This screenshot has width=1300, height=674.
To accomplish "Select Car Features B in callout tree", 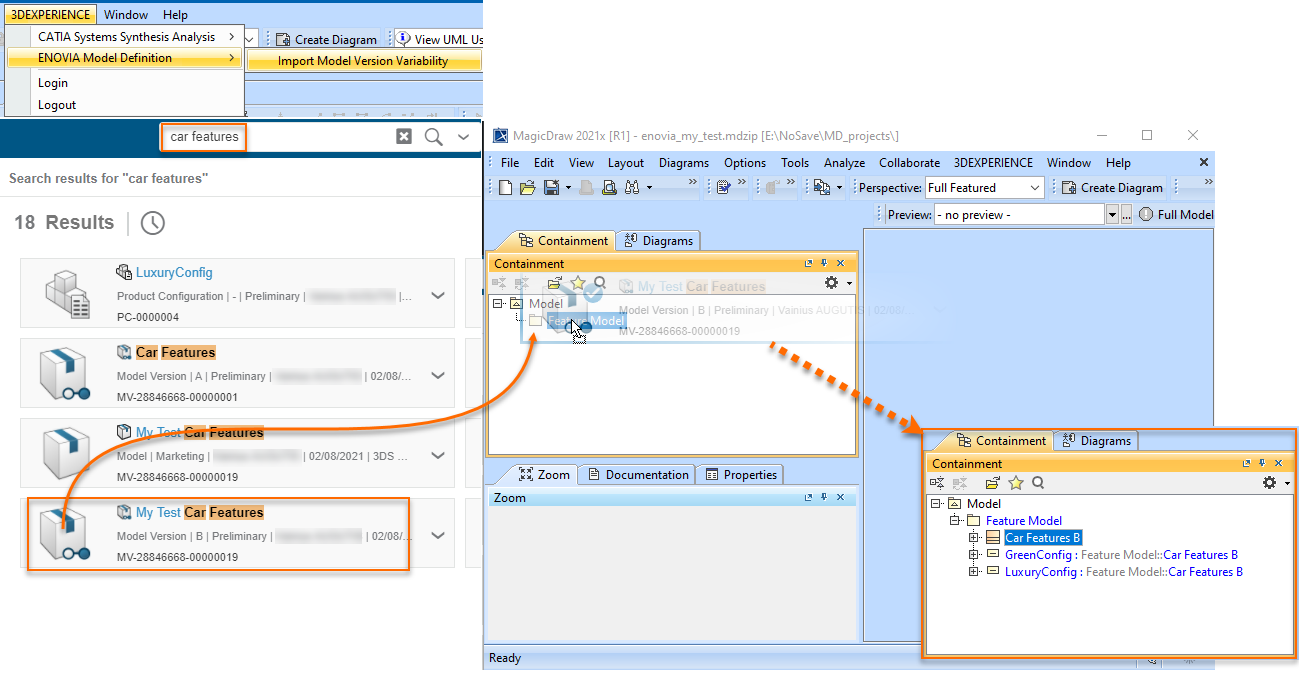I will click(x=1043, y=538).
